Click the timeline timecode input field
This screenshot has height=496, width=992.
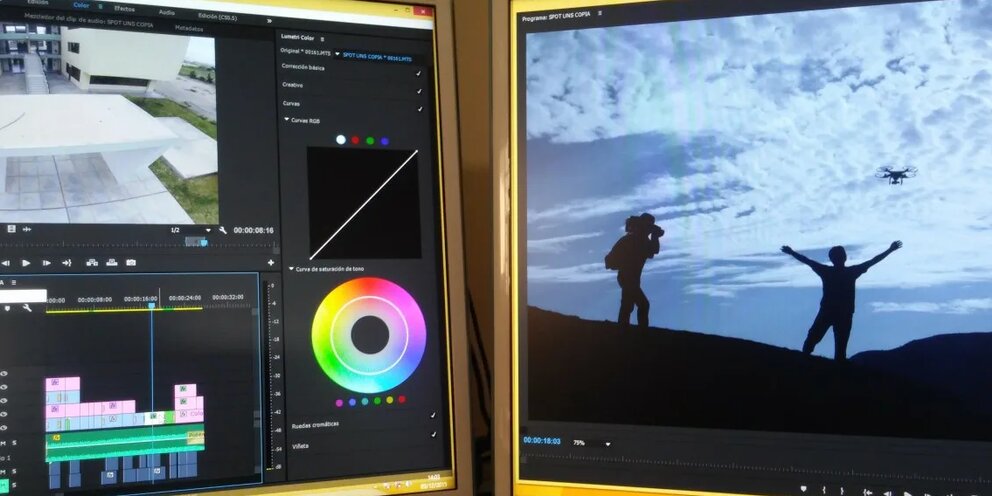click(23, 295)
